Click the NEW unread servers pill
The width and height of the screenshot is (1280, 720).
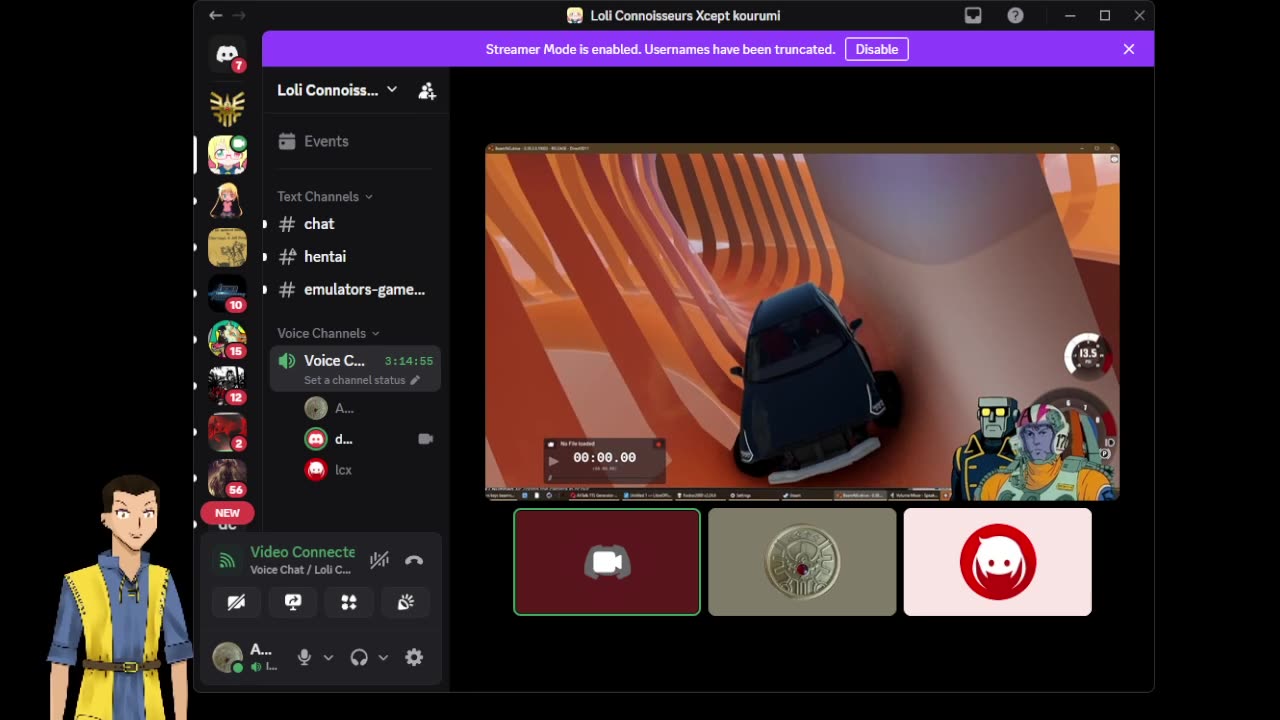(227, 513)
